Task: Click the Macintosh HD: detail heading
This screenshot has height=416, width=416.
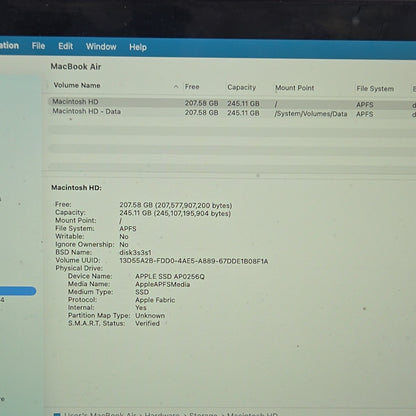Action: coord(76,188)
